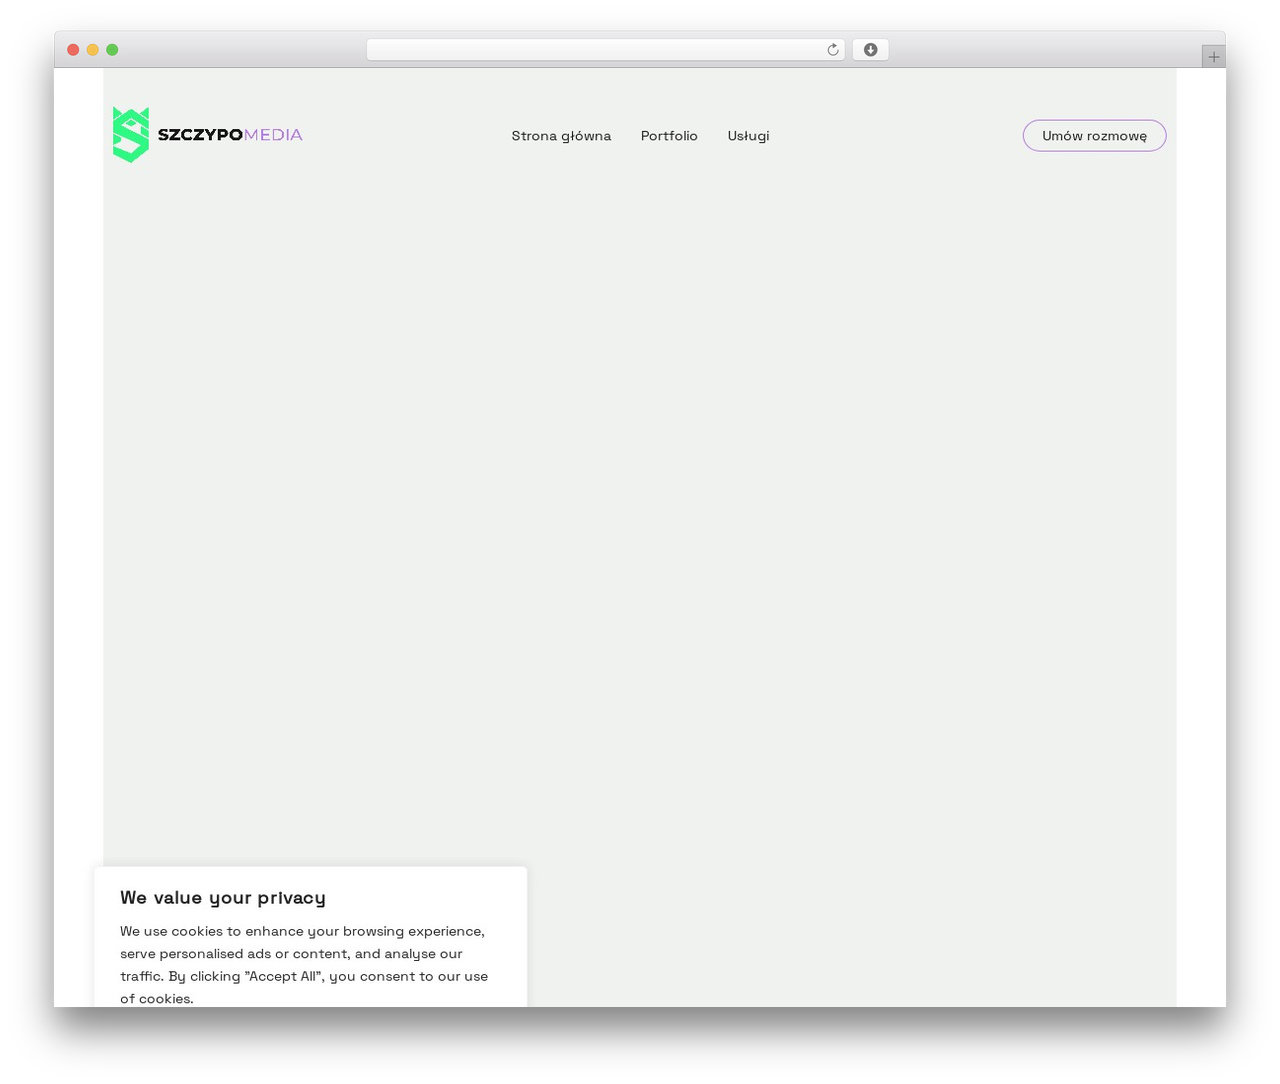Focus the browser address bar
1280x1084 pixels.
click(605, 50)
